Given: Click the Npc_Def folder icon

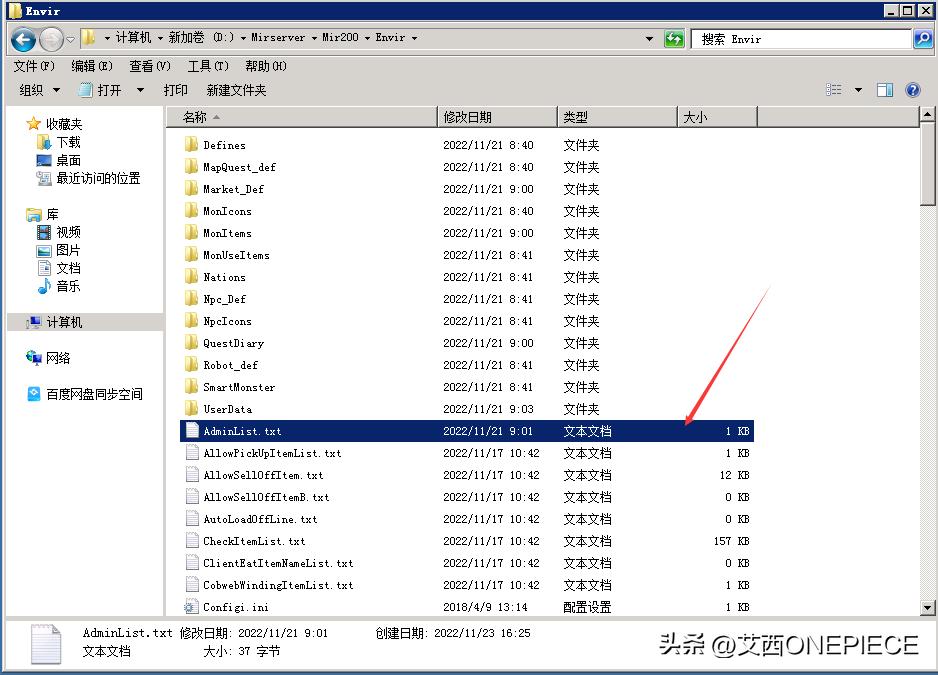Looking at the screenshot, I should 191,299.
